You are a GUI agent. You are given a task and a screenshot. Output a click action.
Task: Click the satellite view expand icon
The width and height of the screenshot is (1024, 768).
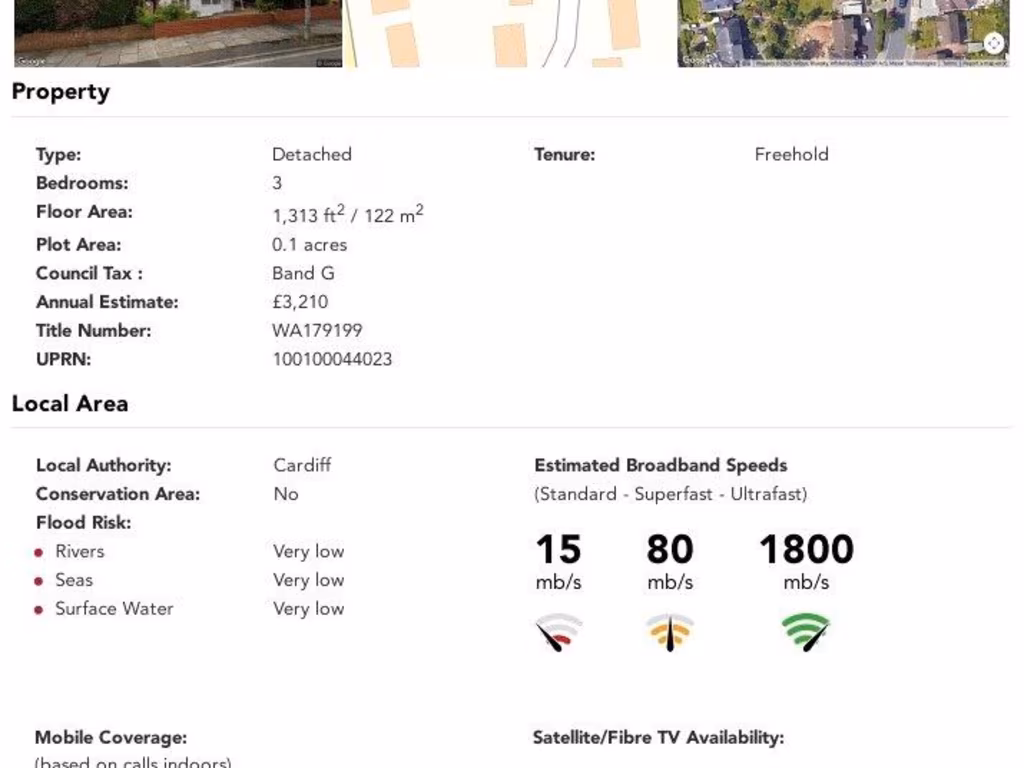point(993,42)
